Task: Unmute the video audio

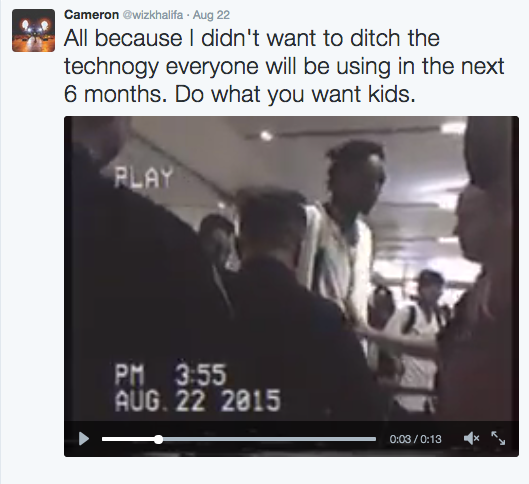Action: click(x=471, y=438)
